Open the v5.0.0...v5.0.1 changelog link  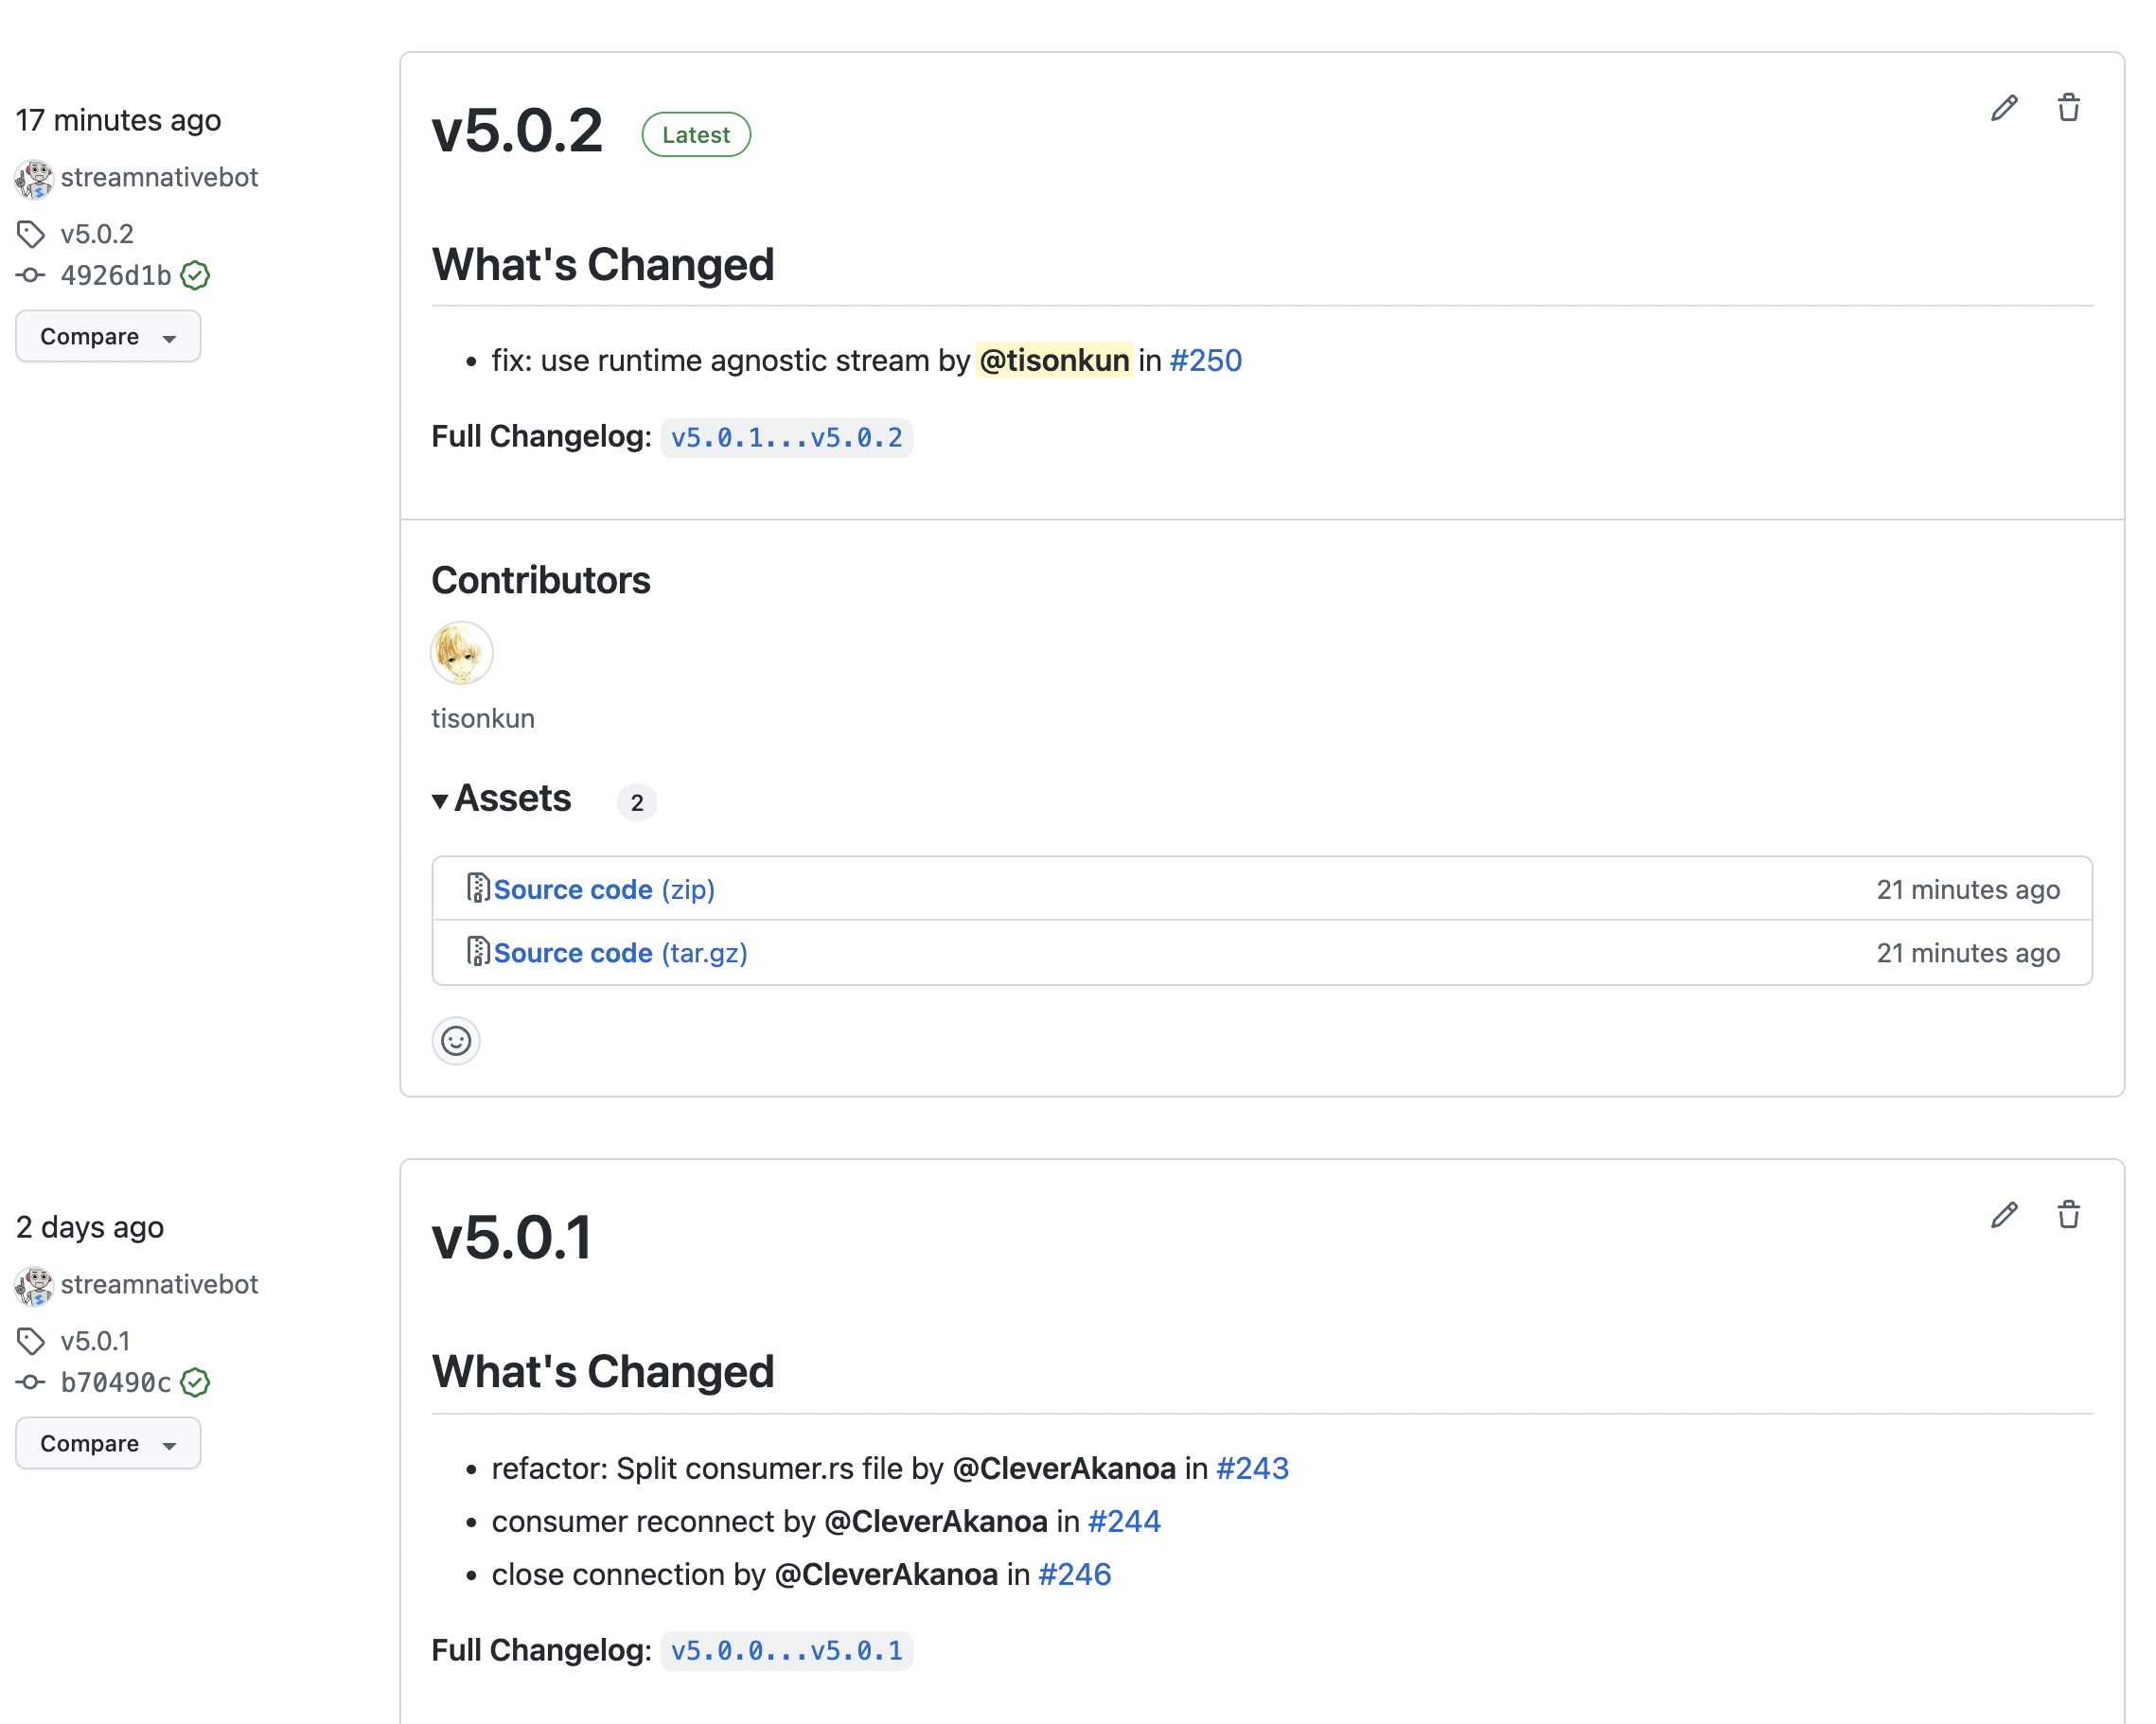[x=786, y=1651]
